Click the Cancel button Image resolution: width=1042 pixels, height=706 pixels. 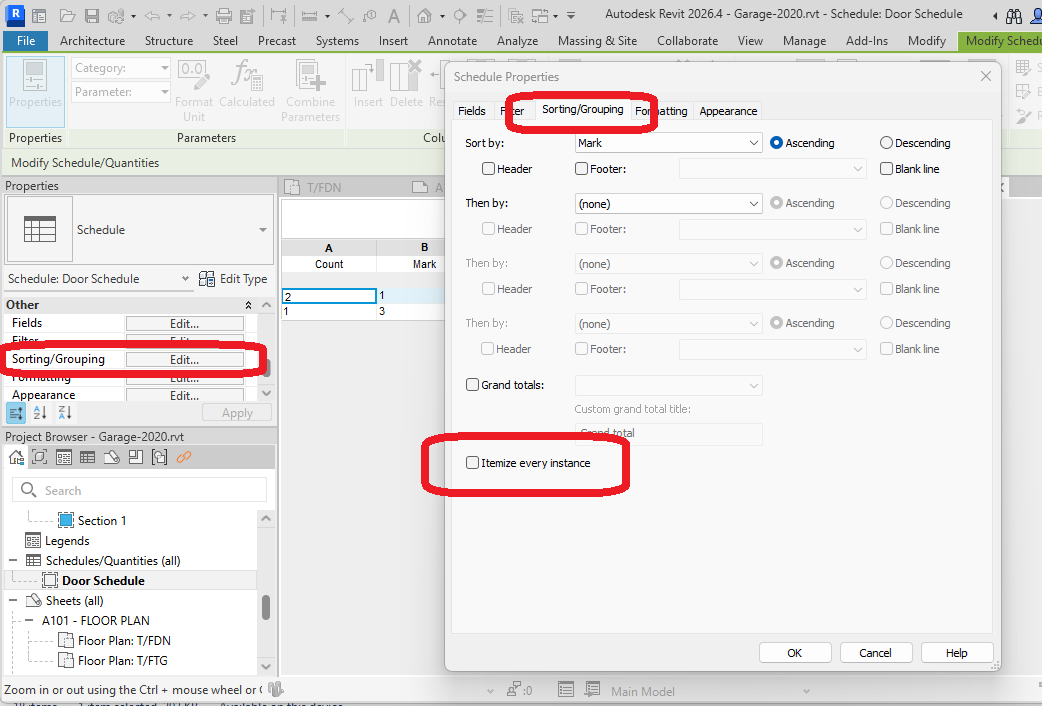point(875,653)
